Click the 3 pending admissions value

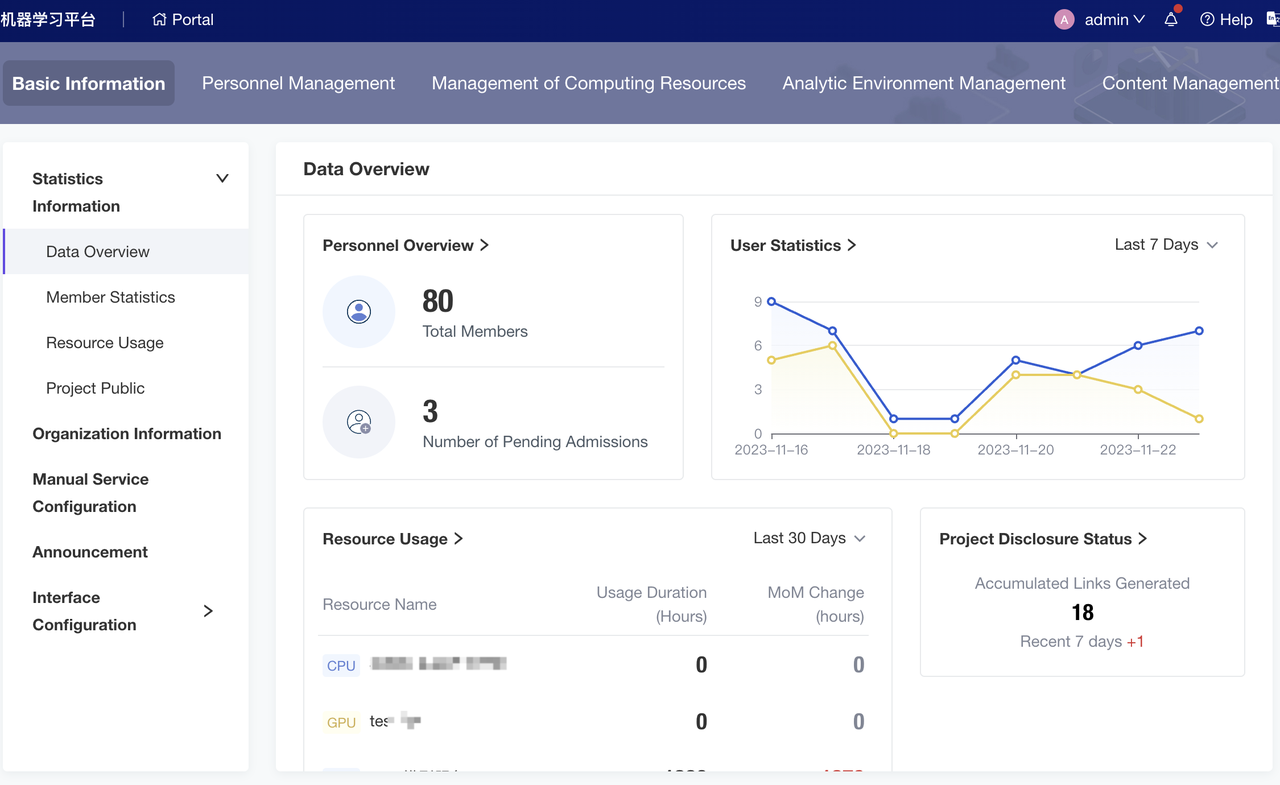pyautogui.click(x=430, y=411)
